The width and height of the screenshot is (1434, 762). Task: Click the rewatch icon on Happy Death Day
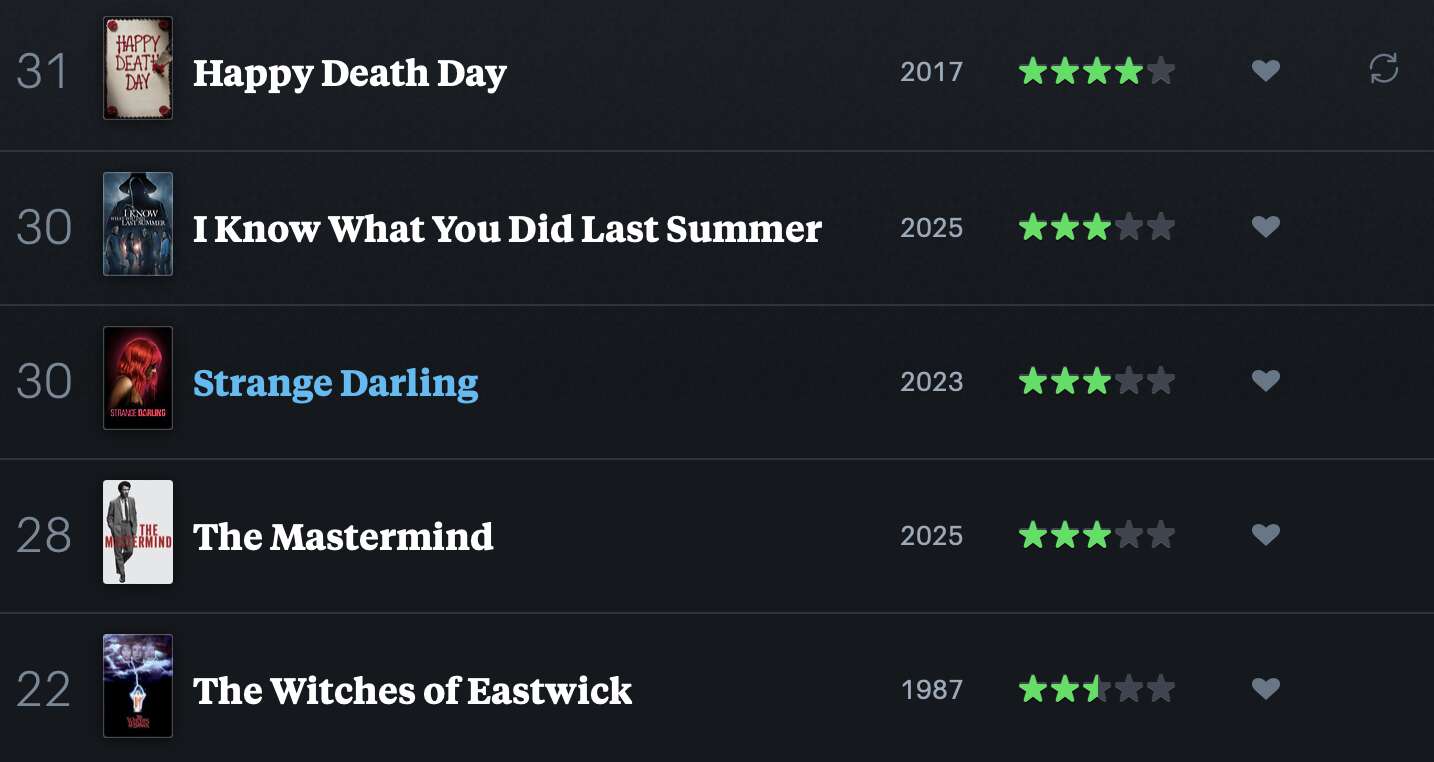1383,69
